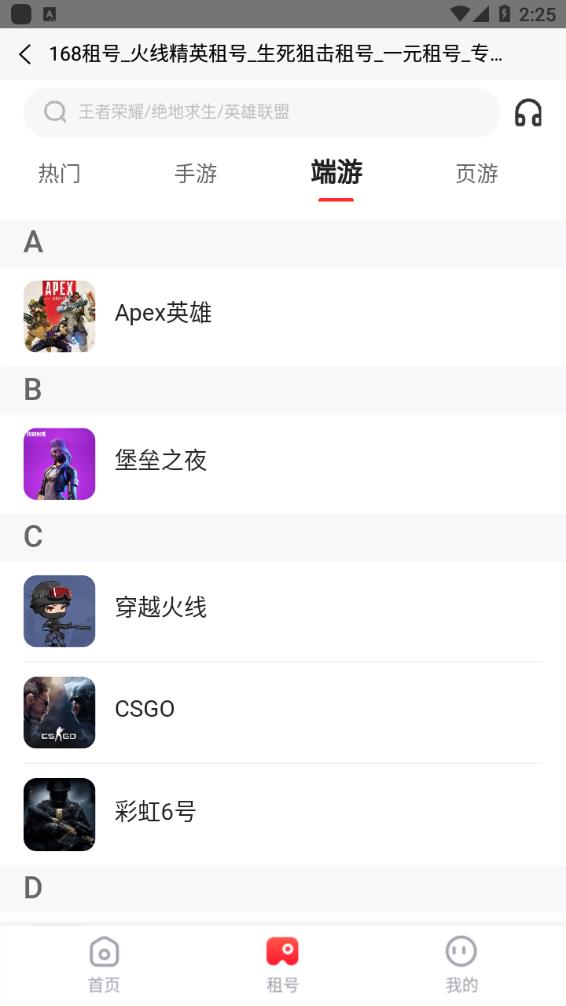
Task: Open the Apex英雄 game icon
Action: (60, 316)
